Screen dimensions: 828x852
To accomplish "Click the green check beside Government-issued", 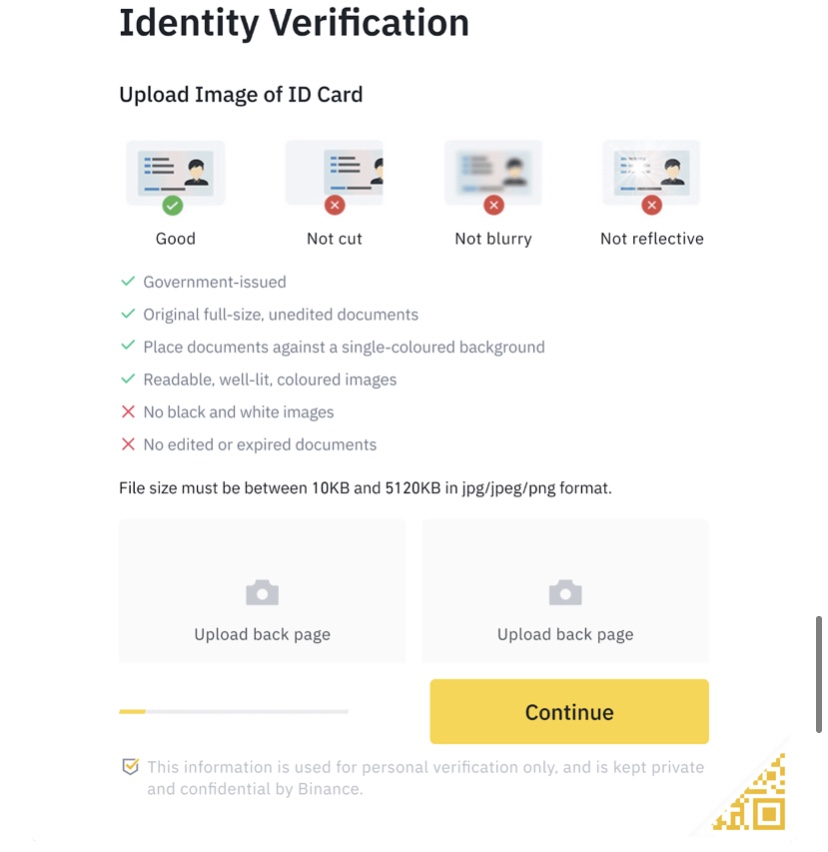I will (127, 282).
